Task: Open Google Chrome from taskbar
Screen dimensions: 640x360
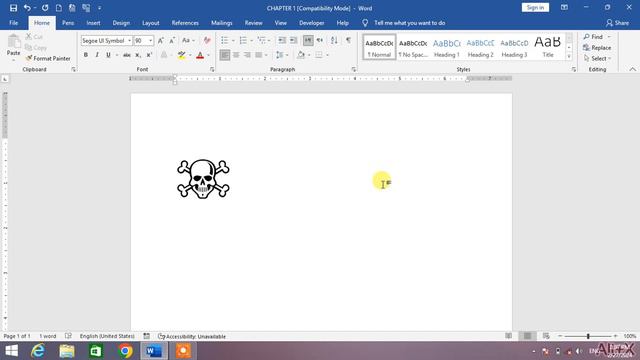Action: [x=125, y=351]
